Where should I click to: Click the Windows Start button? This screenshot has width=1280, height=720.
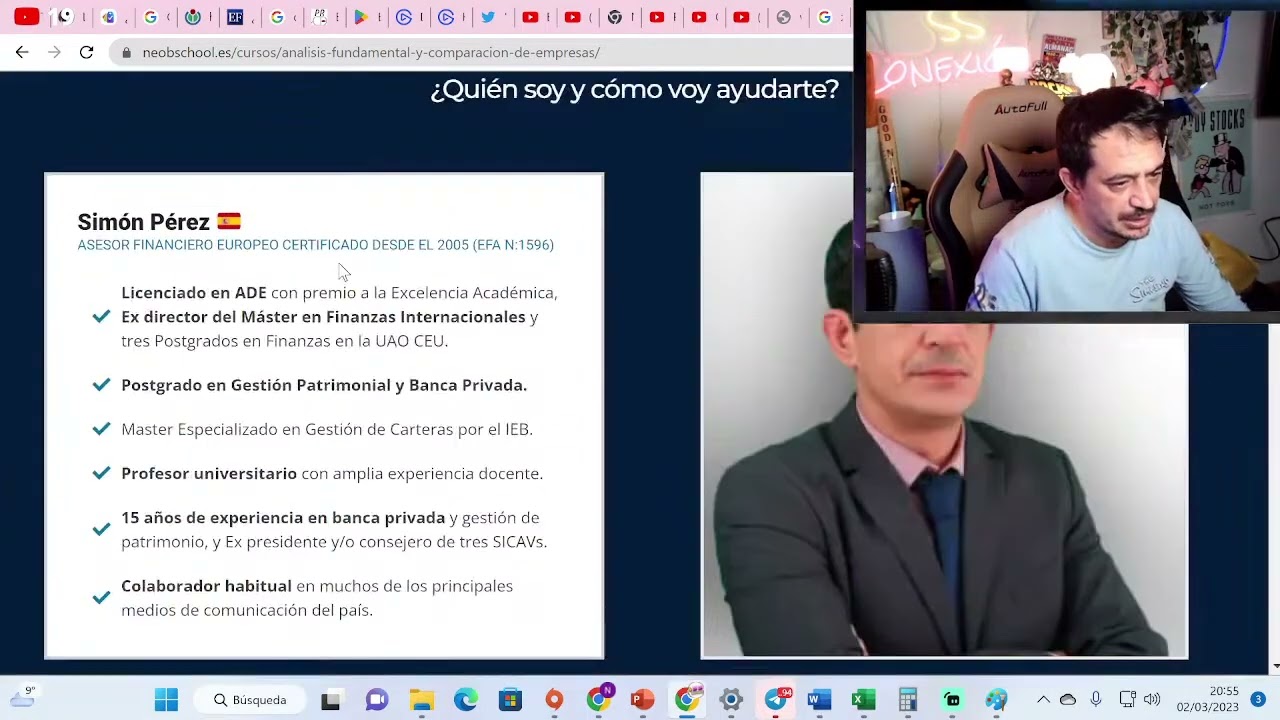(x=166, y=699)
